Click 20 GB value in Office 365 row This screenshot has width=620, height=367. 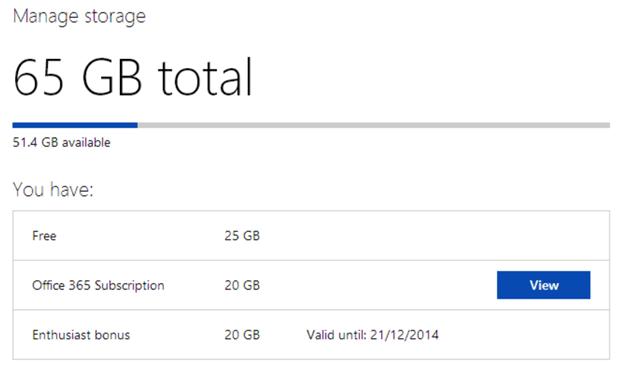242,285
